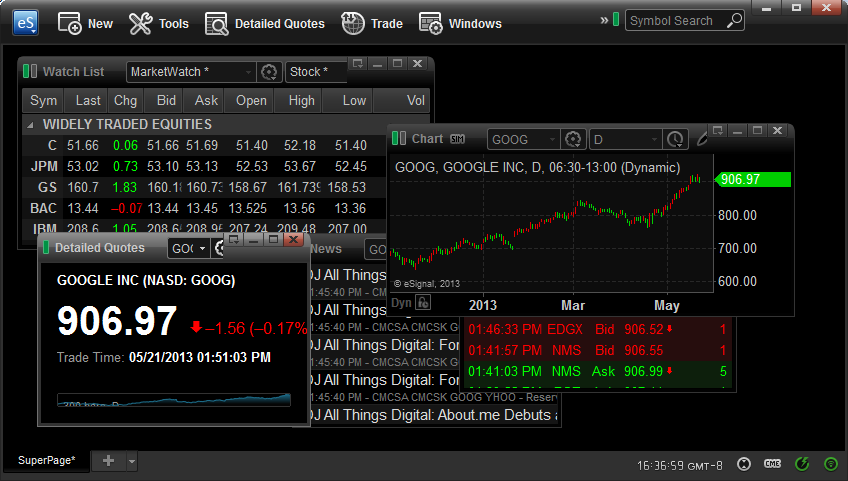Click the CME status bar icon
The image size is (848, 481).
coord(772,464)
